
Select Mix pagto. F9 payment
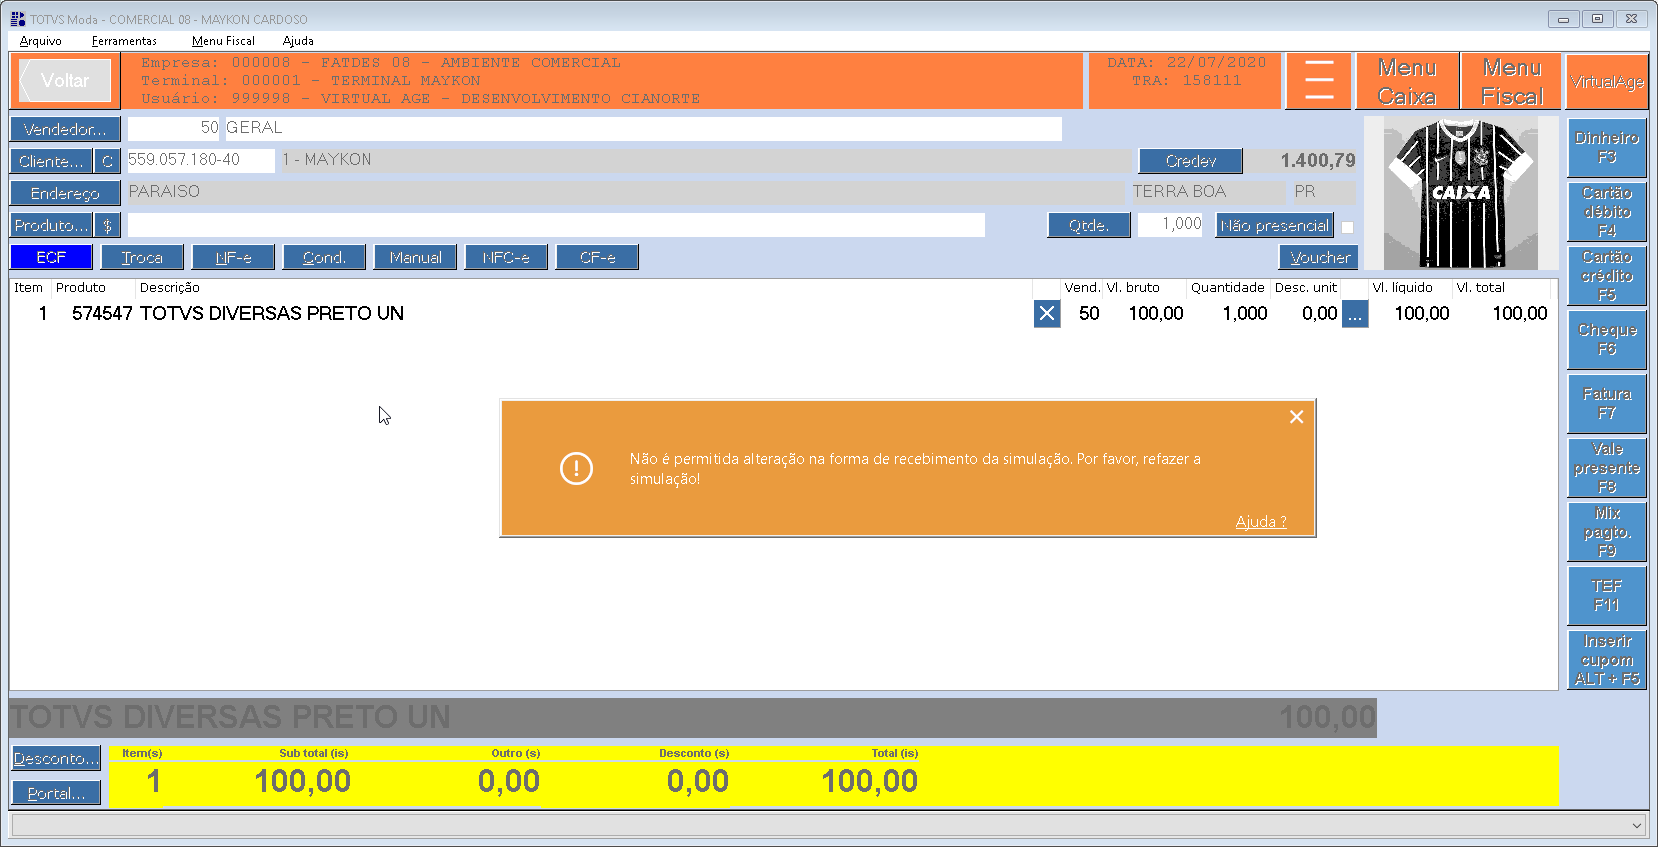1607,531
